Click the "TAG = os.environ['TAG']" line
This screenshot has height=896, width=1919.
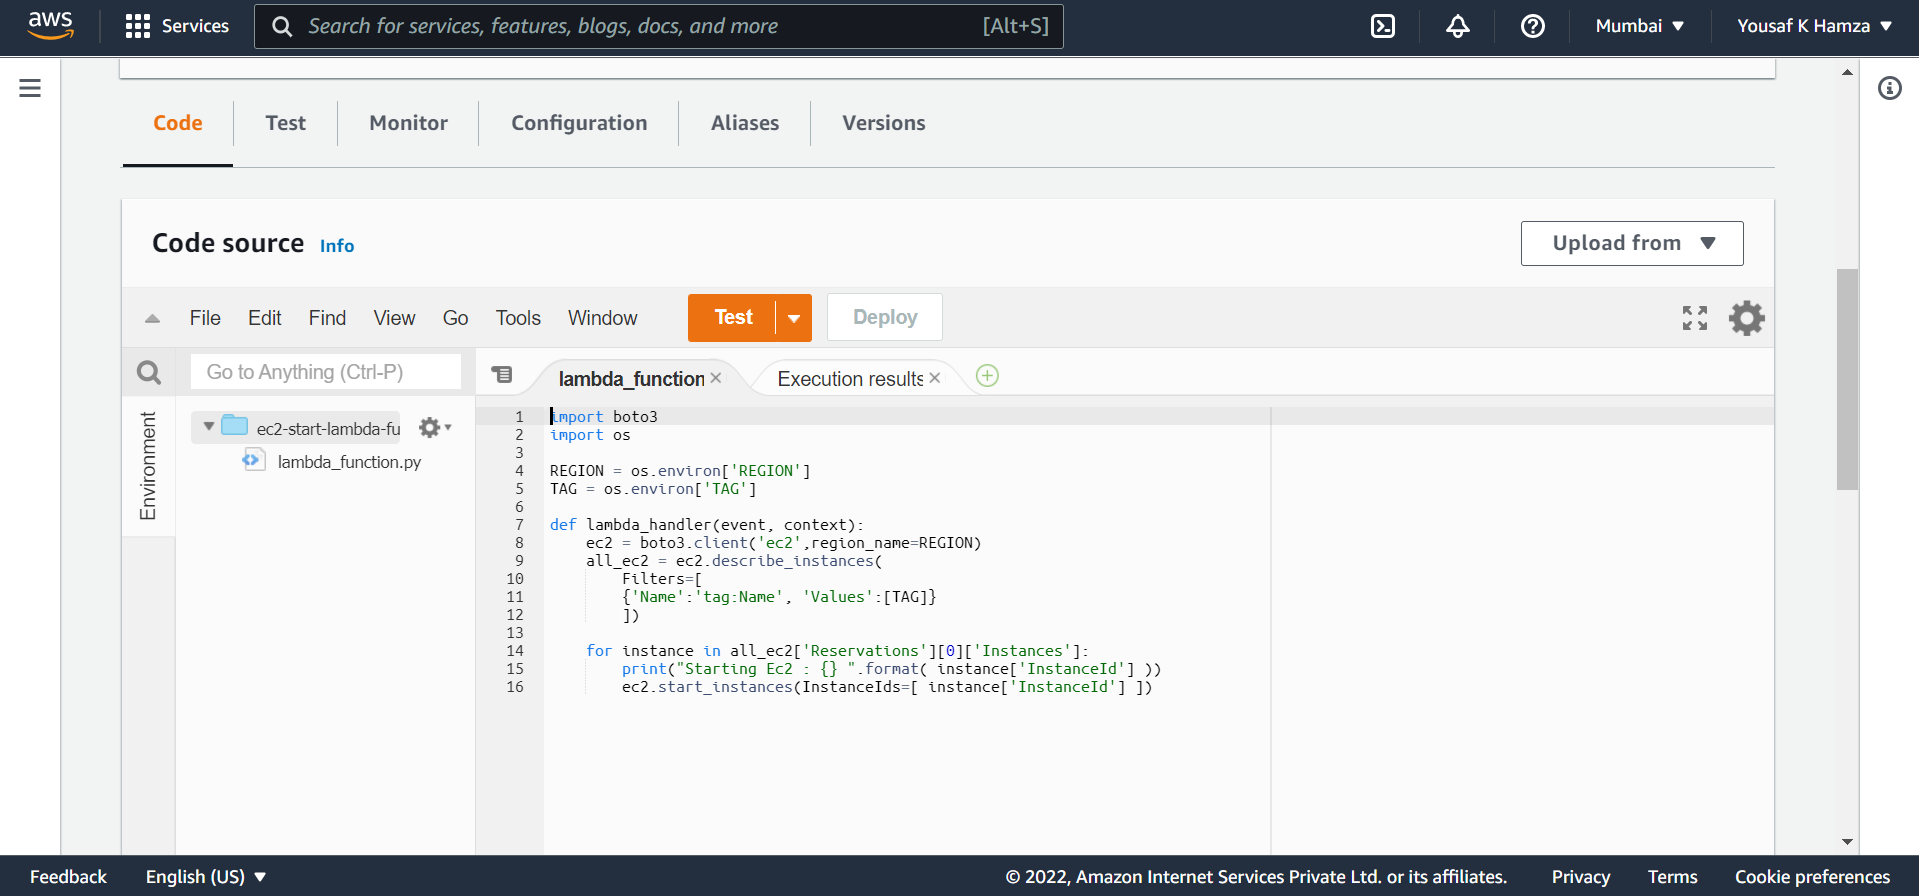point(653,489)
